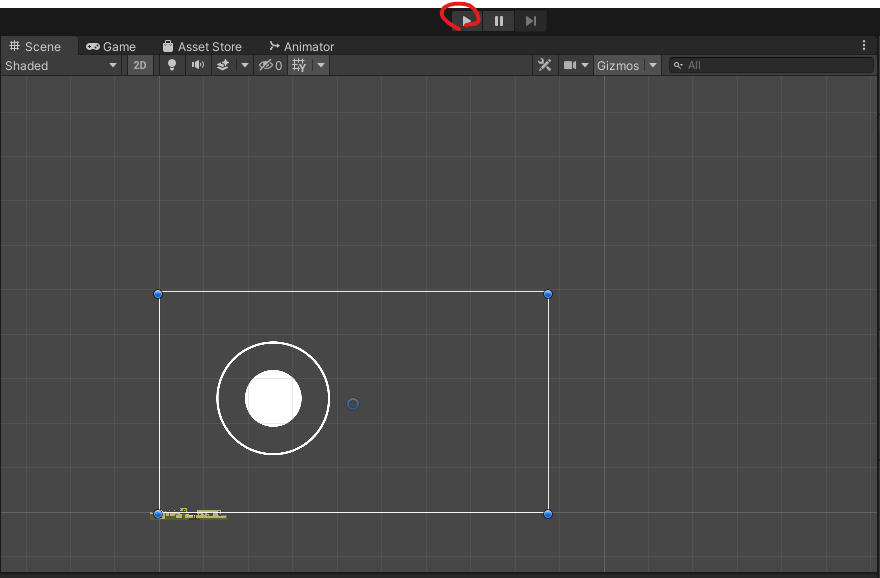Viewport: 880px width, 578px height.
Task: Toggle the scene grid visibility icon
Action: tap(299, 66)
